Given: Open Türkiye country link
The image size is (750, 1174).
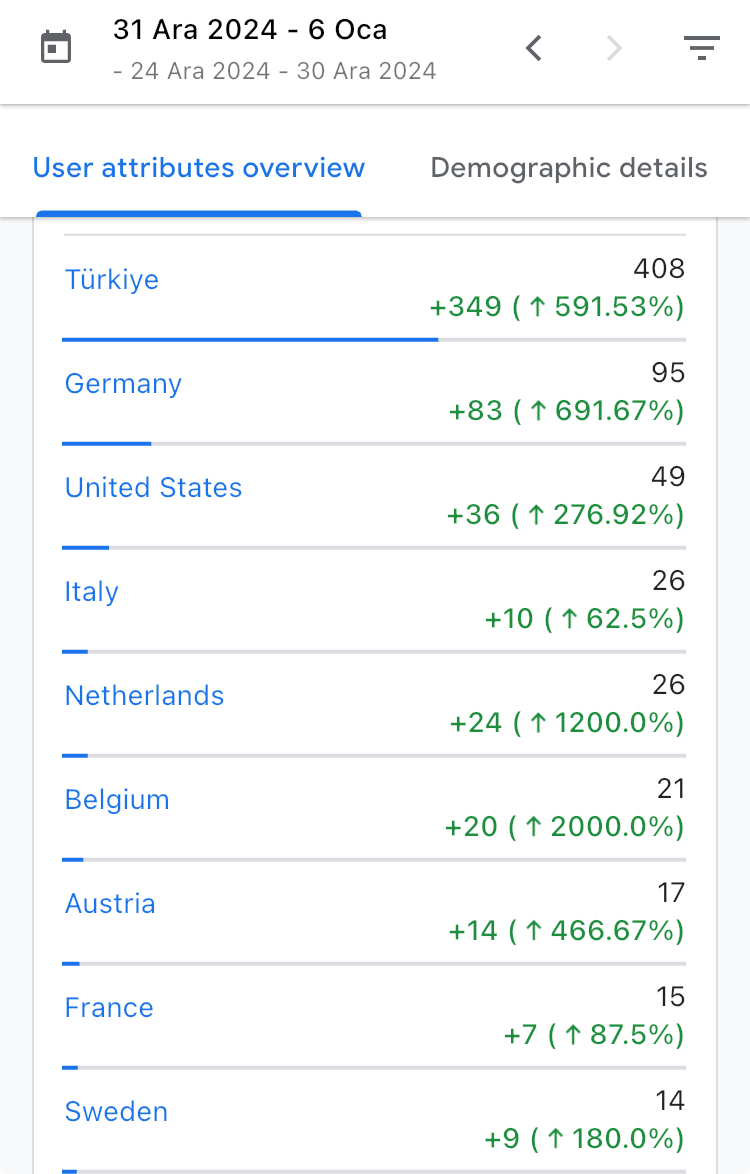Looking at the screenshot, I should pyautogui.click(x=112, y=279).
